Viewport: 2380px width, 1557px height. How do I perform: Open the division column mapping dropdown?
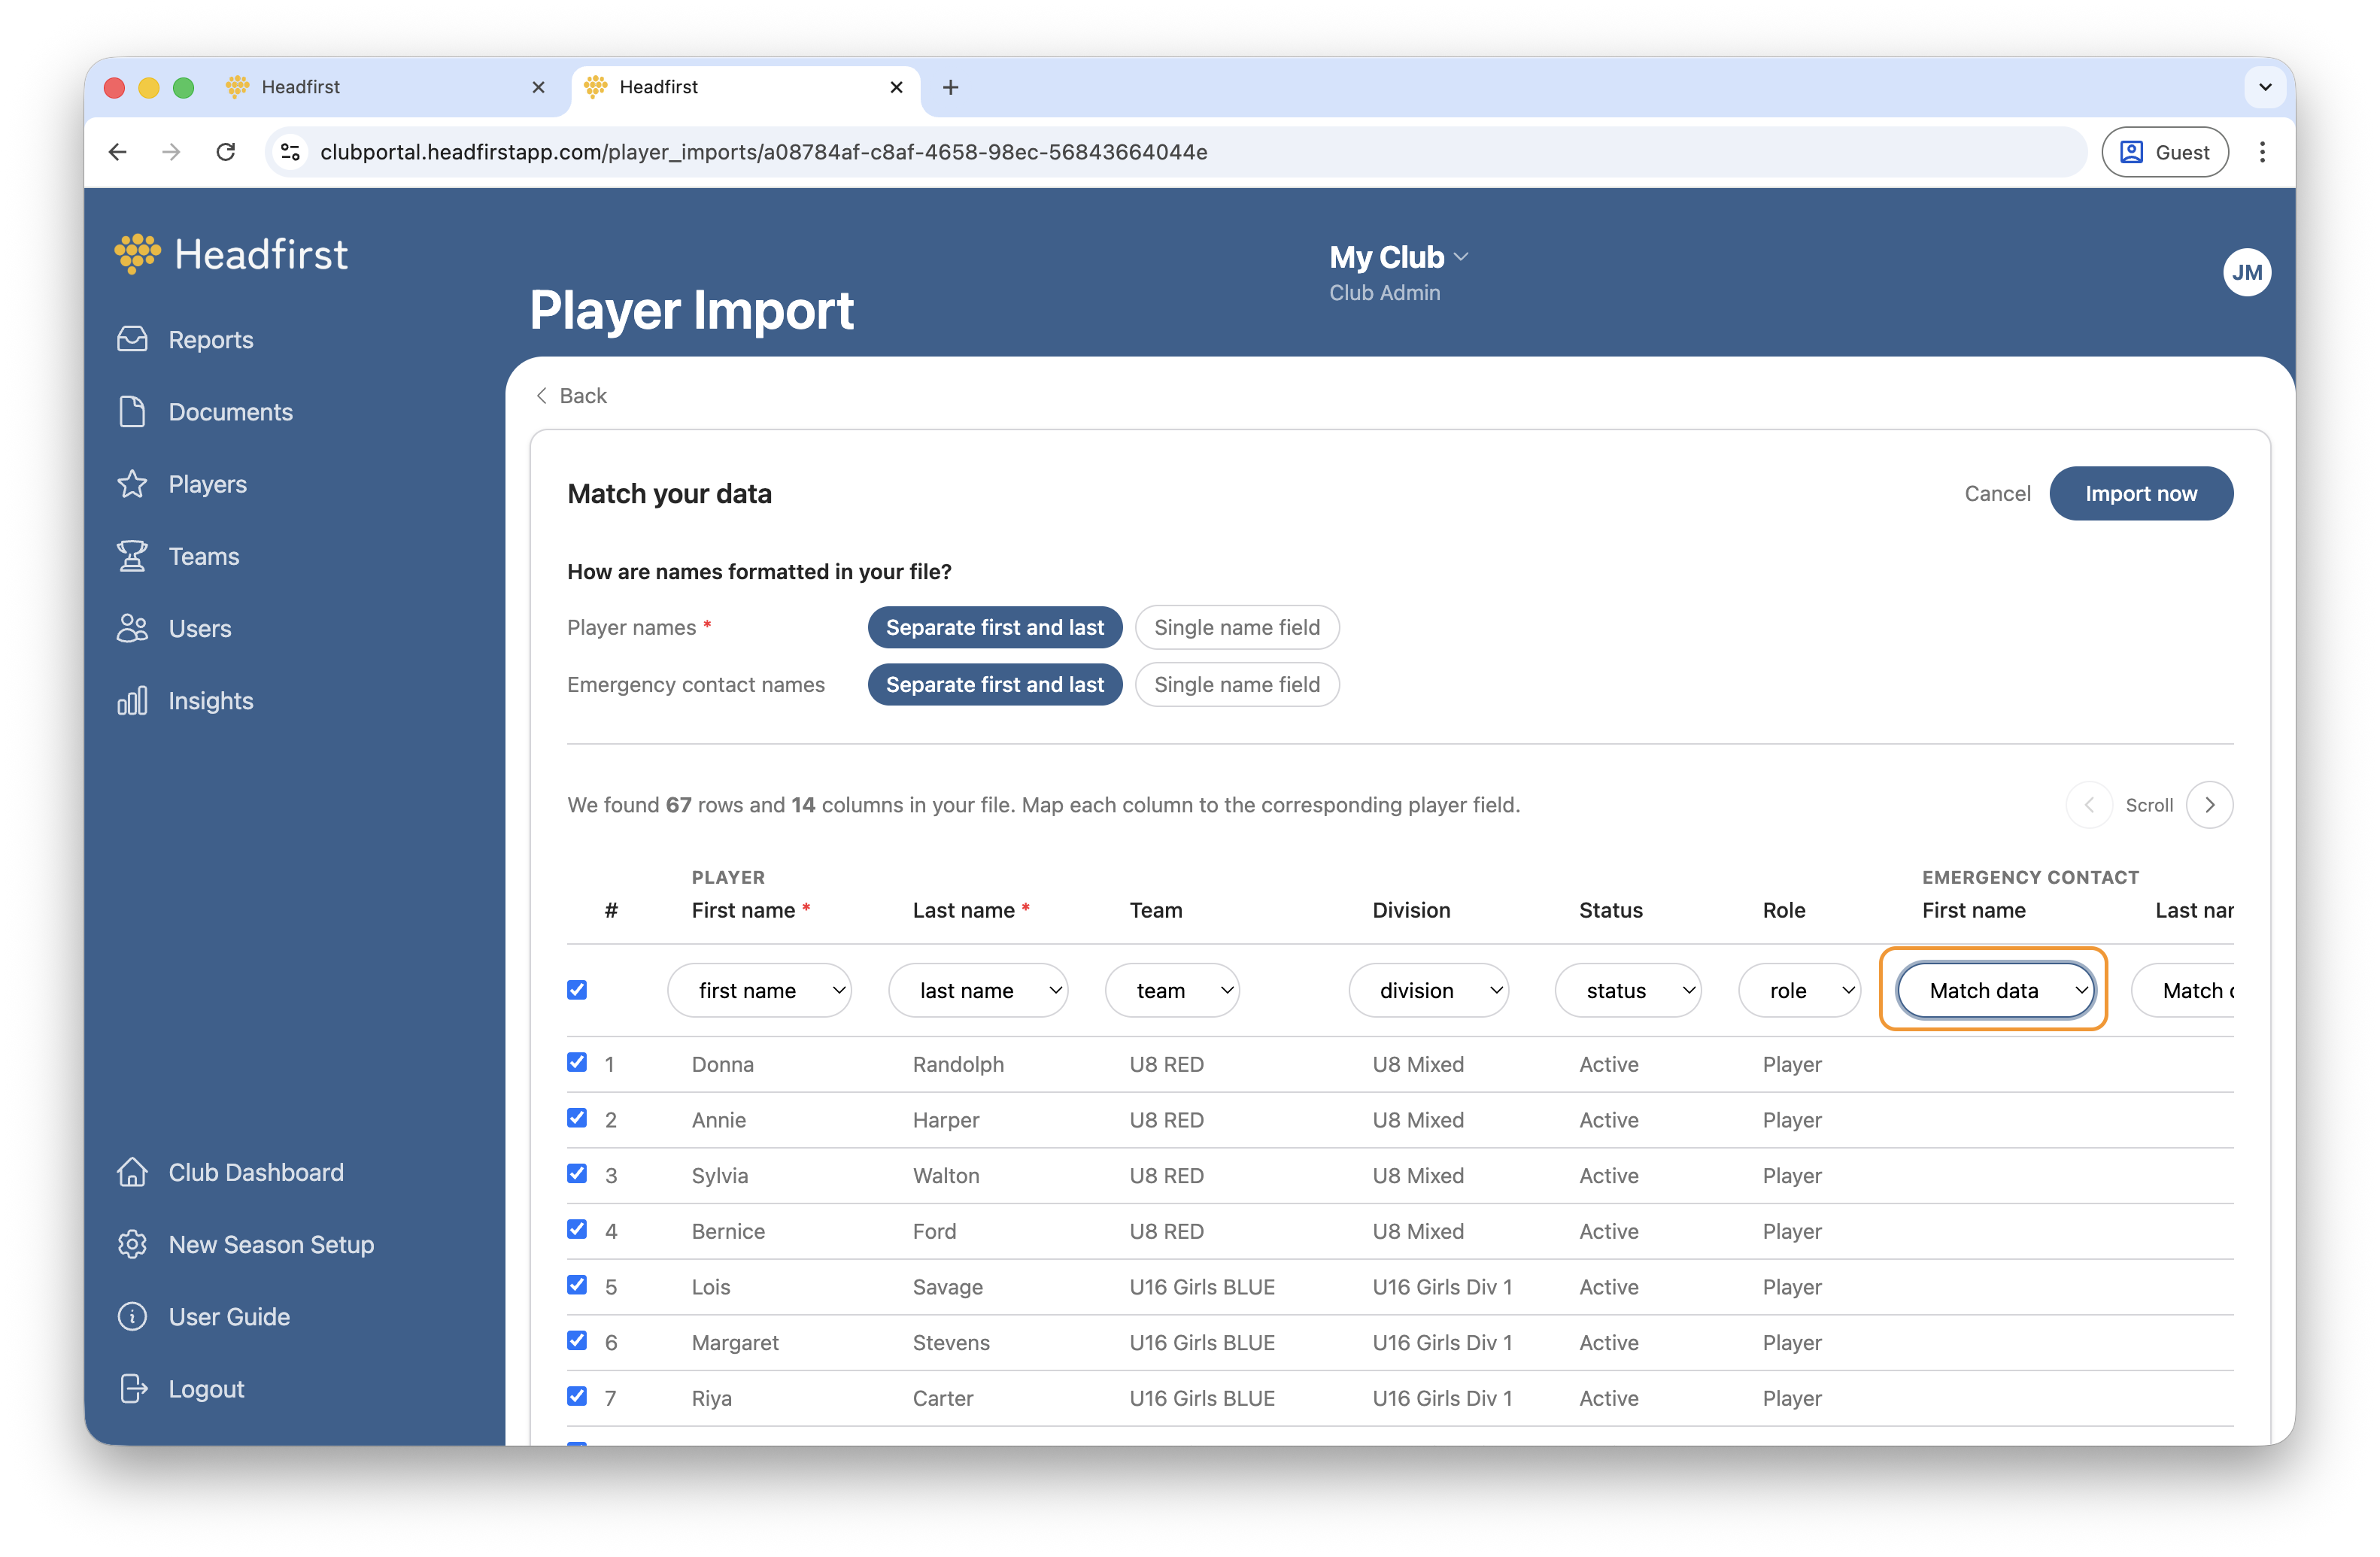[1427, 990]
